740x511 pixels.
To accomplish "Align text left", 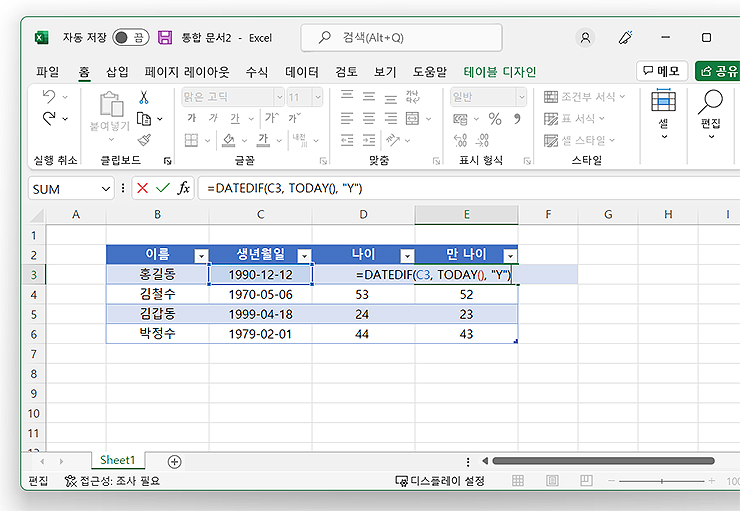I will [347, 118].
